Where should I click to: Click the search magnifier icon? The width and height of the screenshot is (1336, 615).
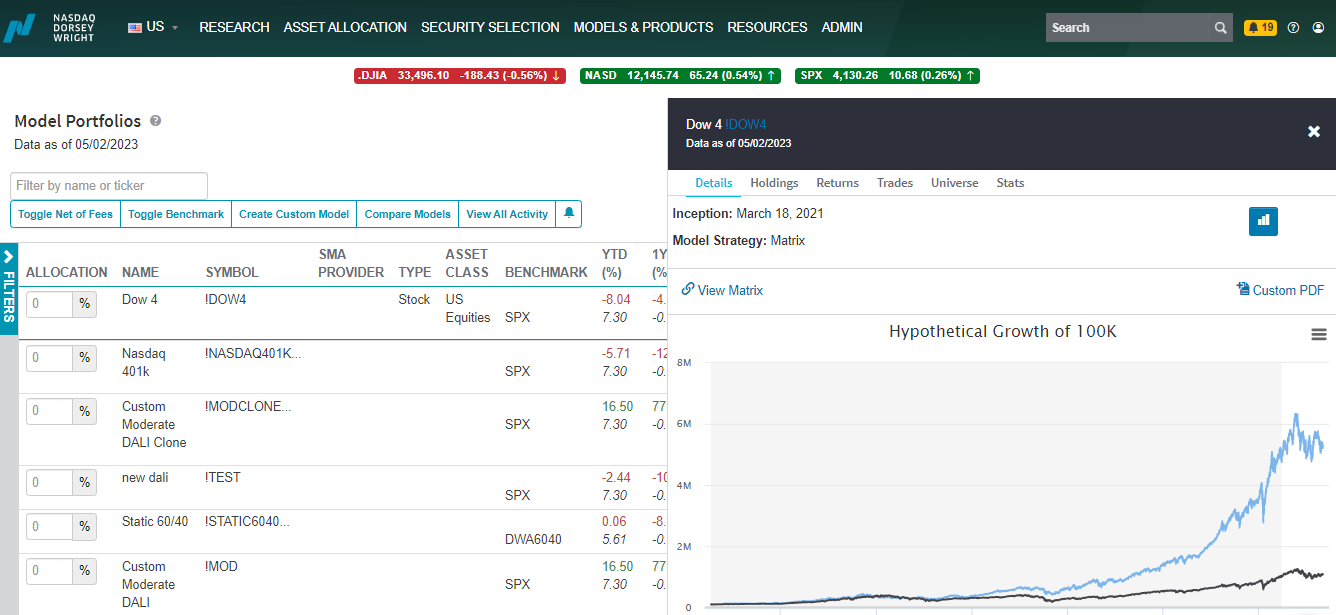click(x=1221, y=28)
